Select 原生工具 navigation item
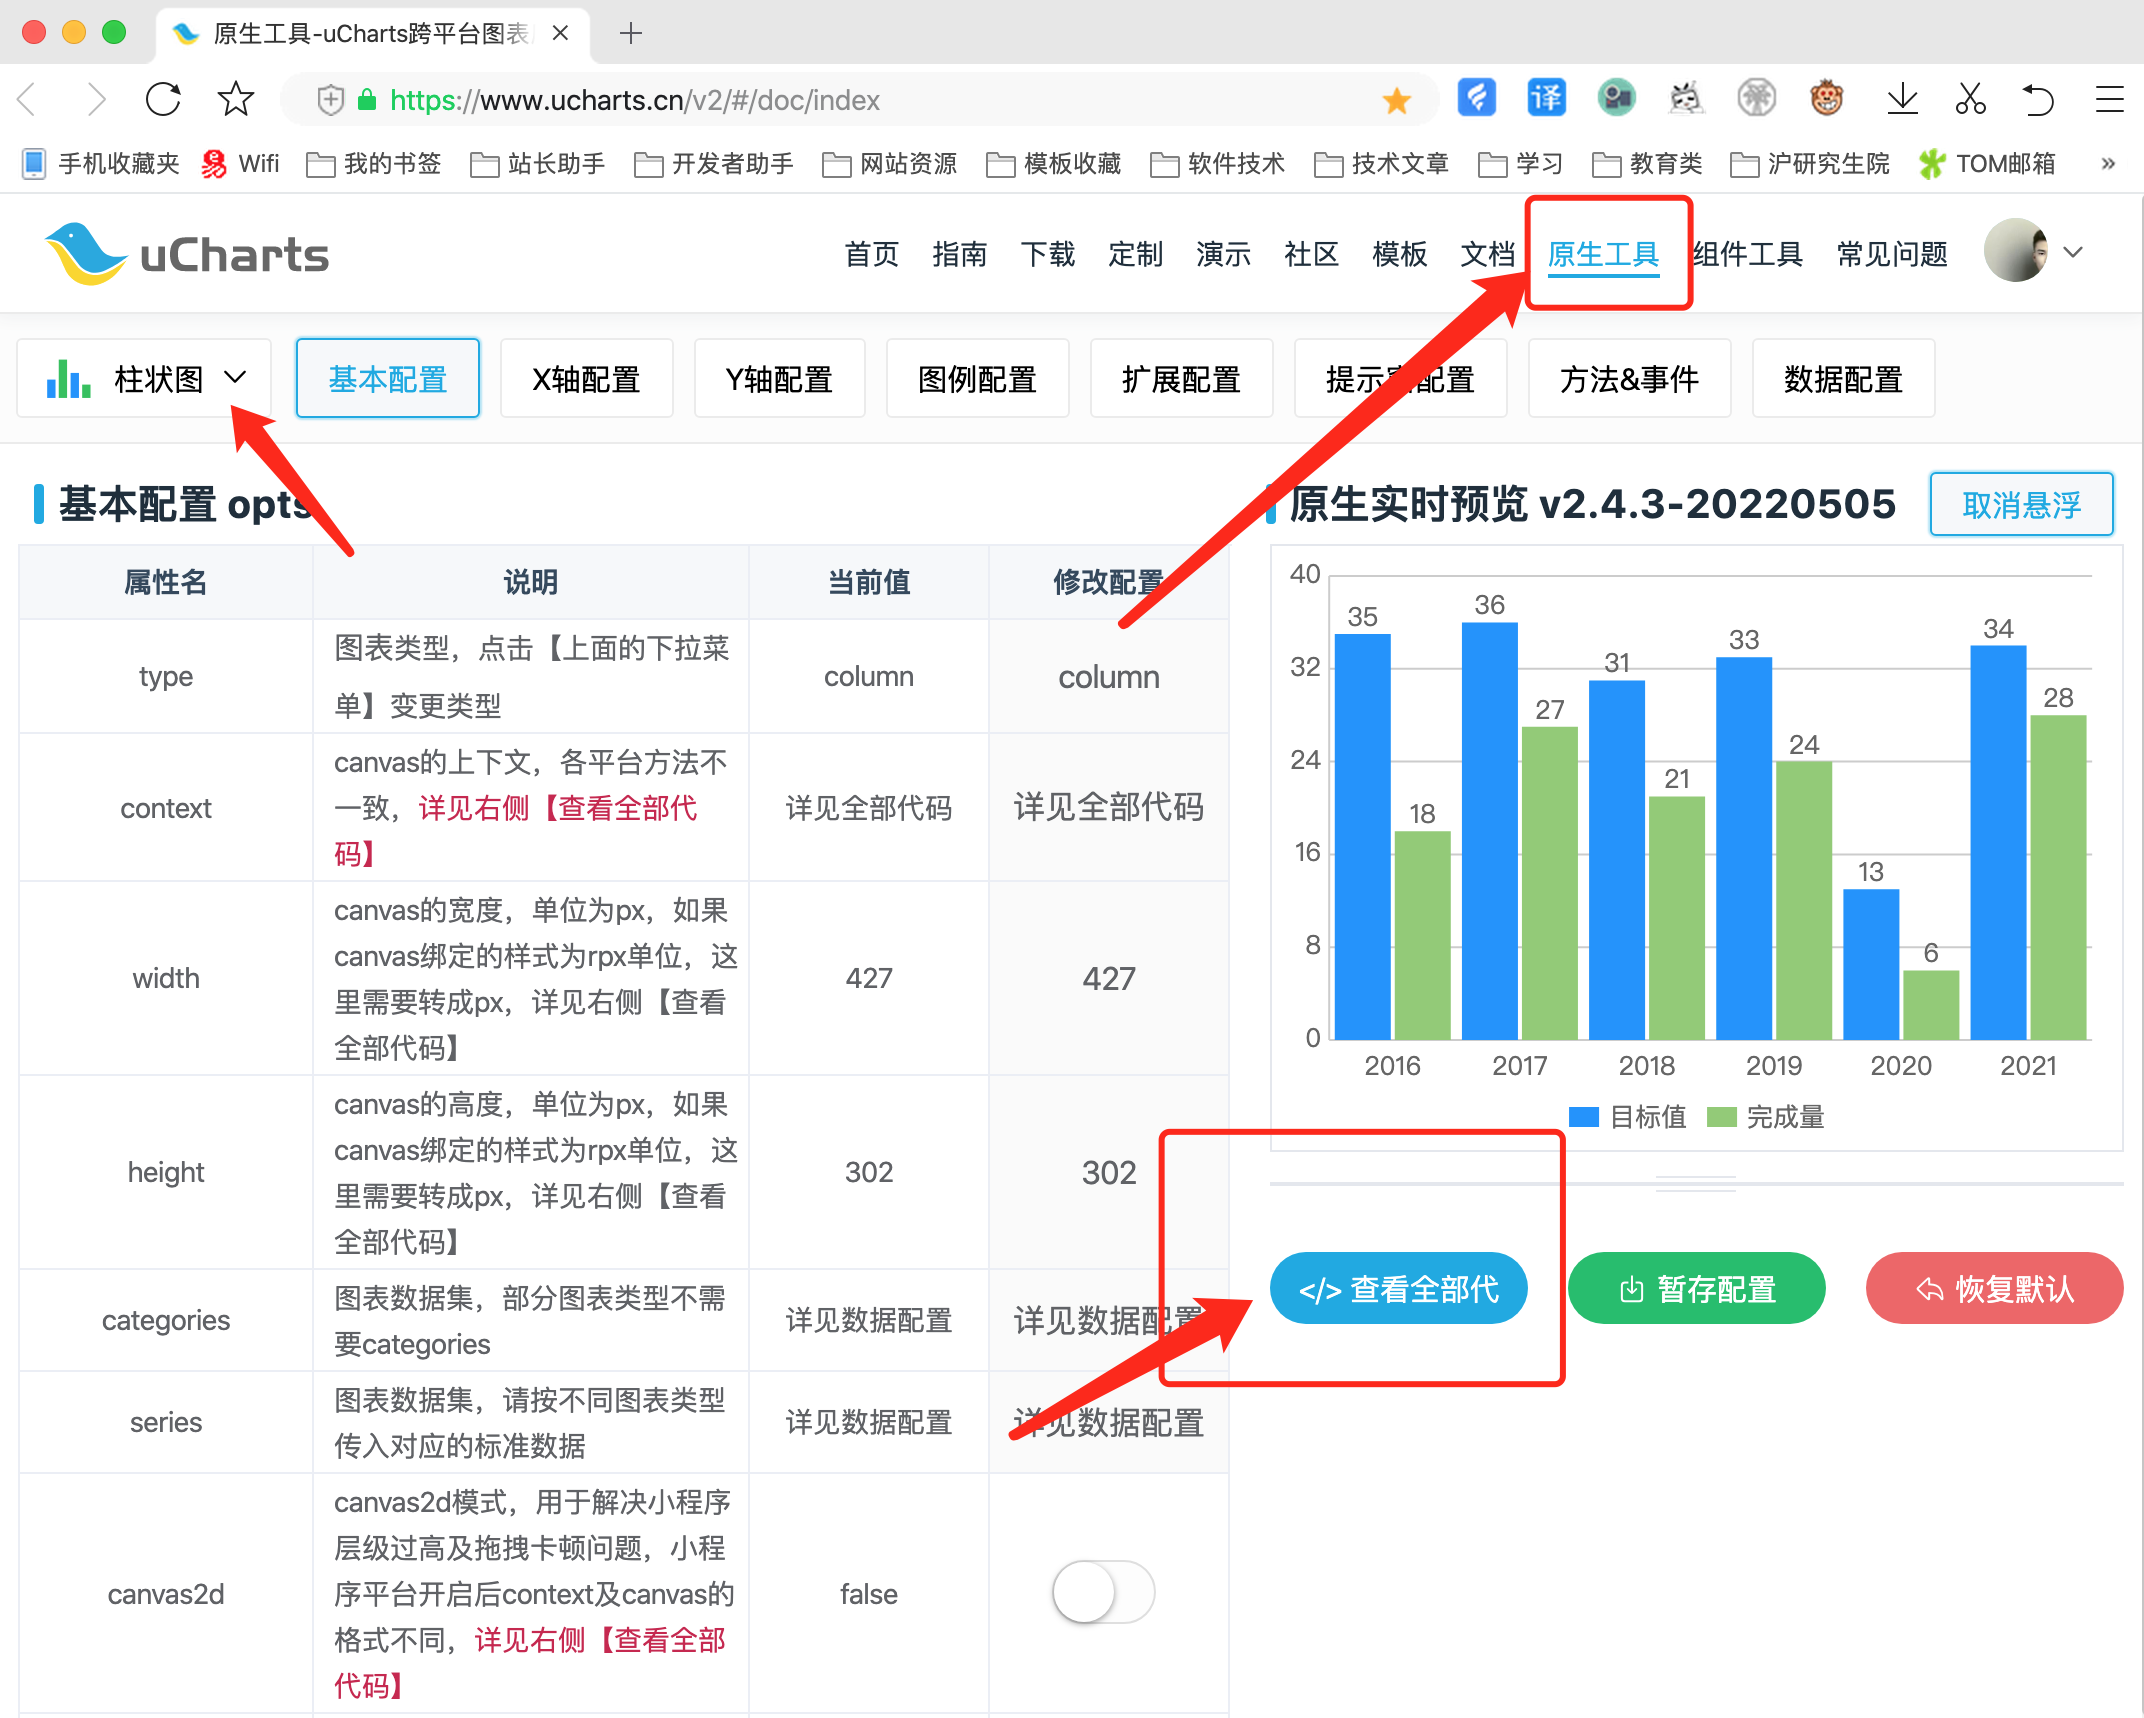Image resolution: width=2144 pixels, height=1718 pixels. click(x=1603, y=254)
